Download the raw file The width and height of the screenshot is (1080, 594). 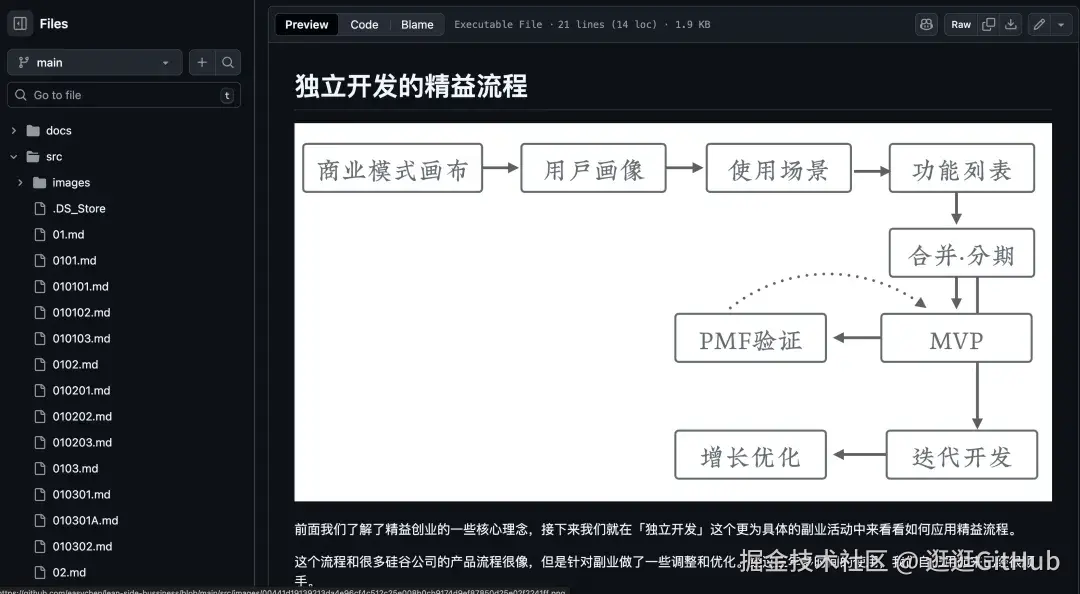pyautogui.click(x=1012, y=23)
